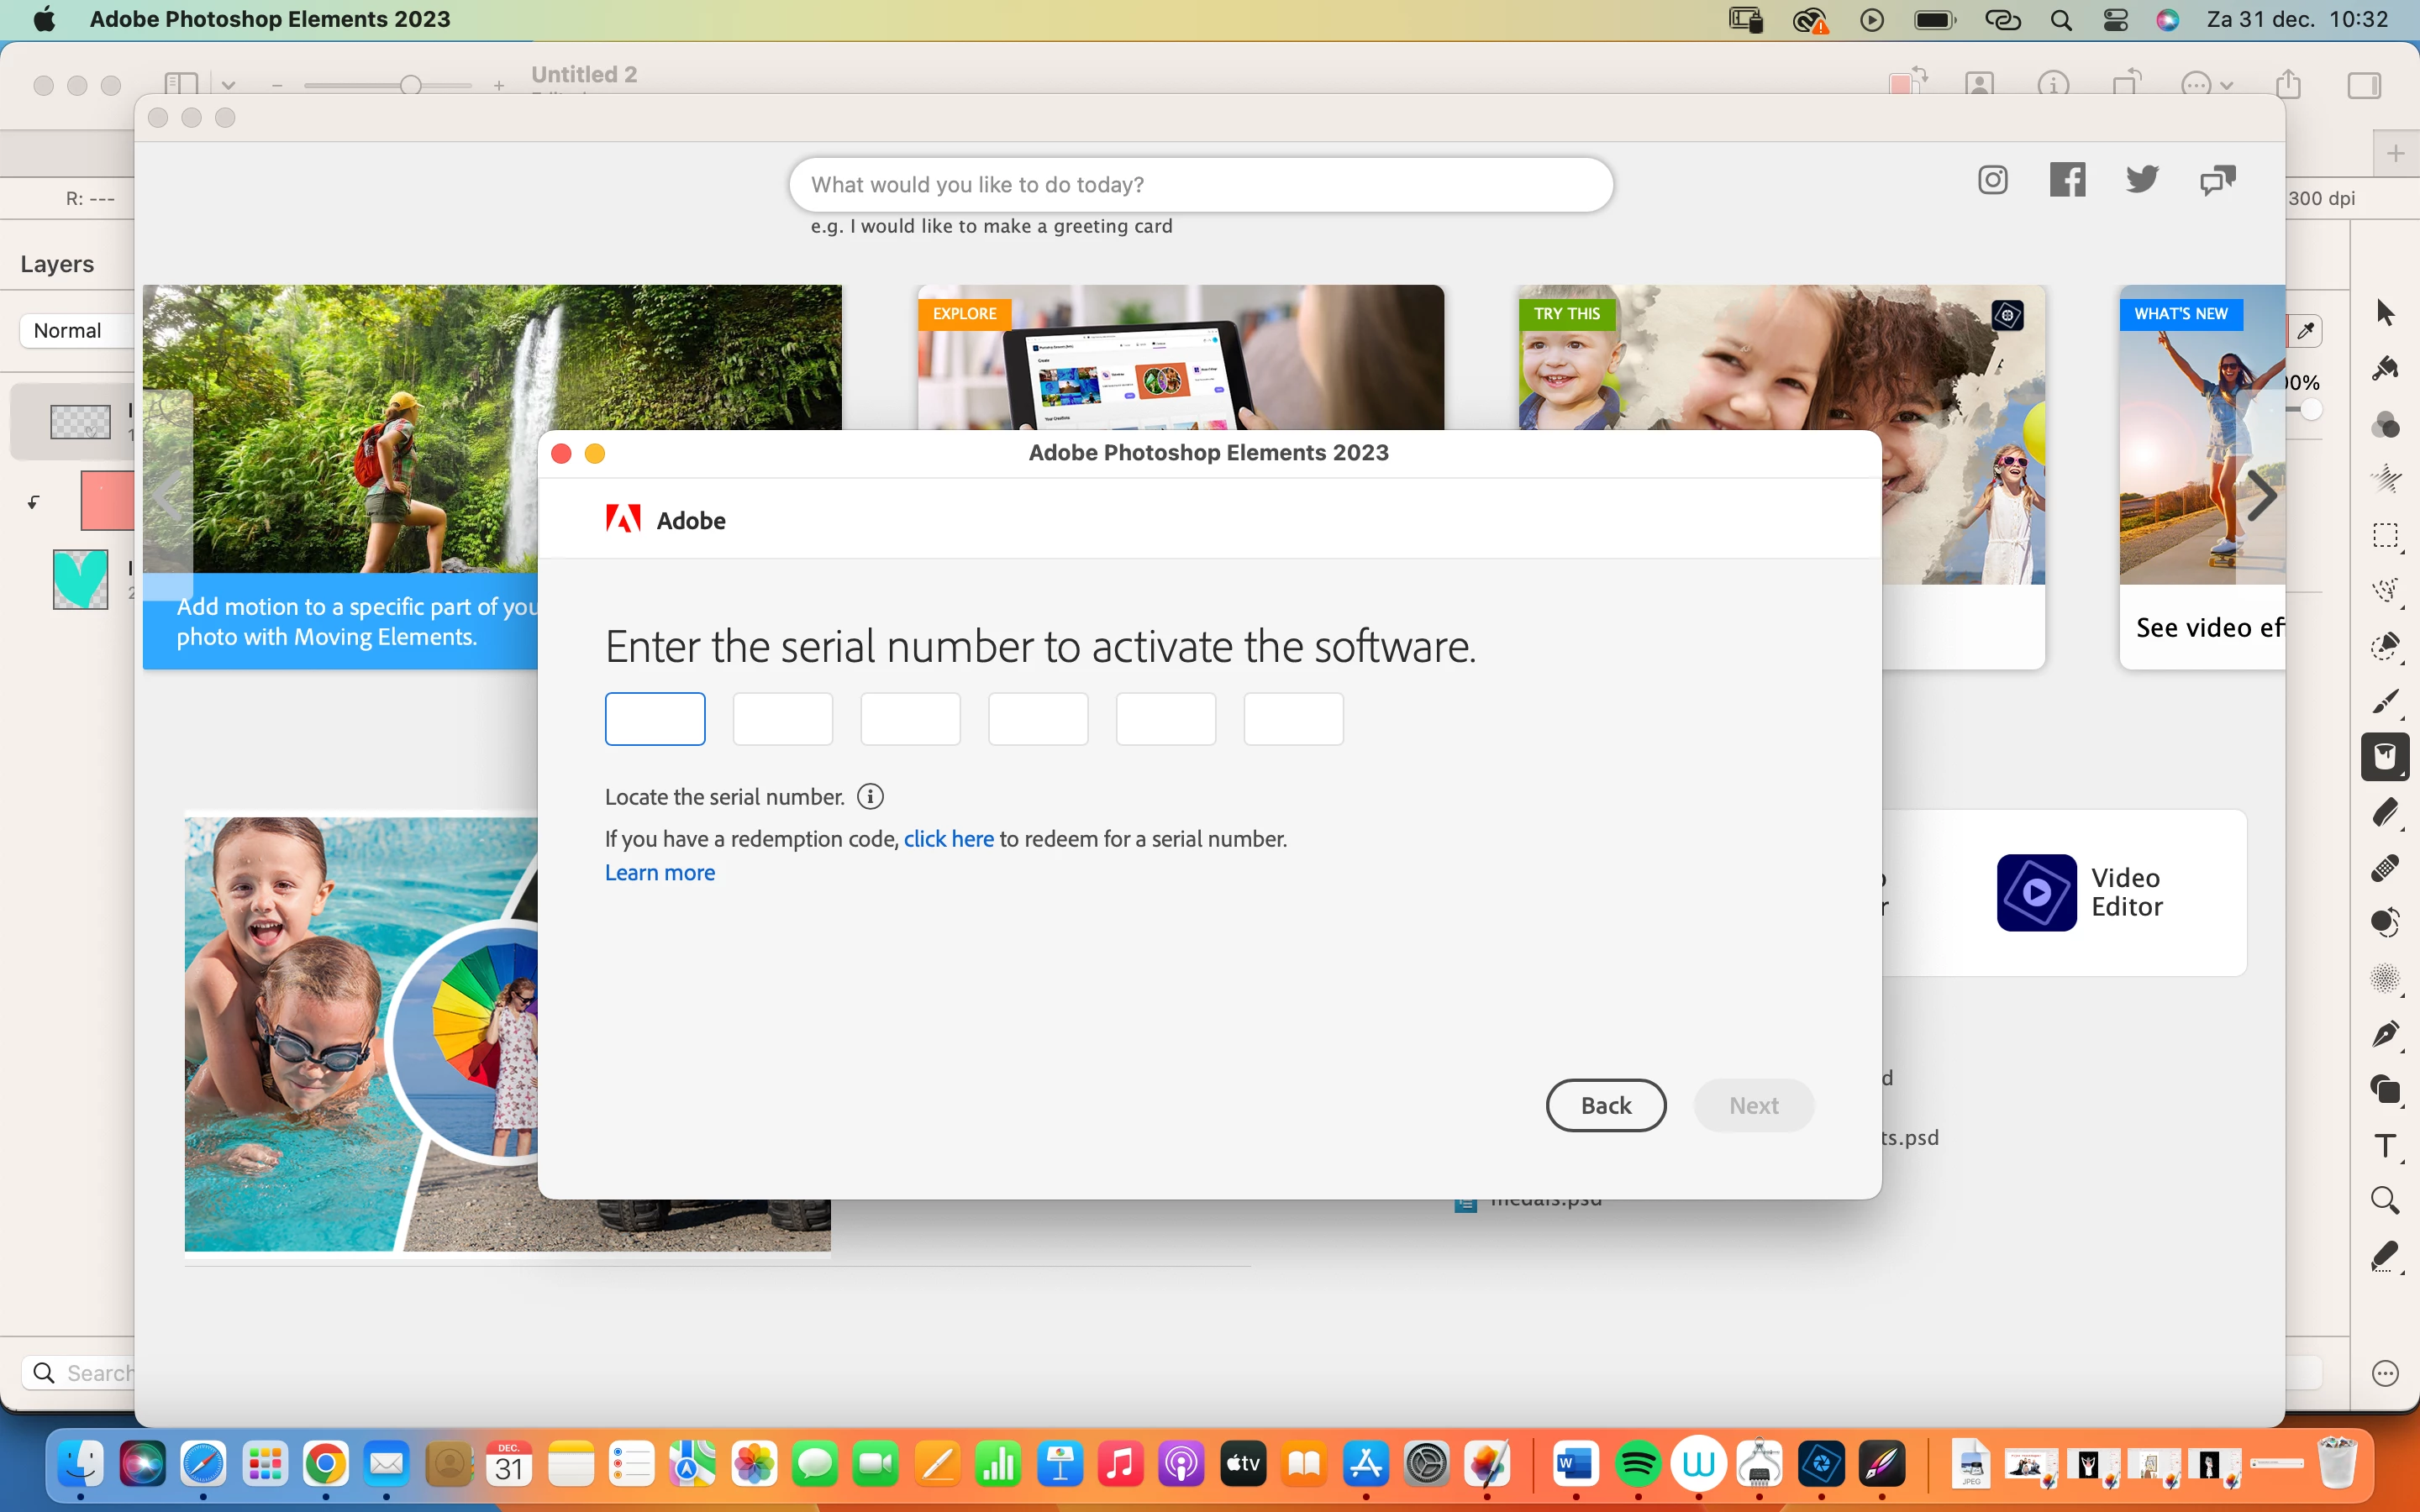Viewport: 2420px width, 1512px height.
Task: Click the first serial number field
Action: click(x=655, y=719)
